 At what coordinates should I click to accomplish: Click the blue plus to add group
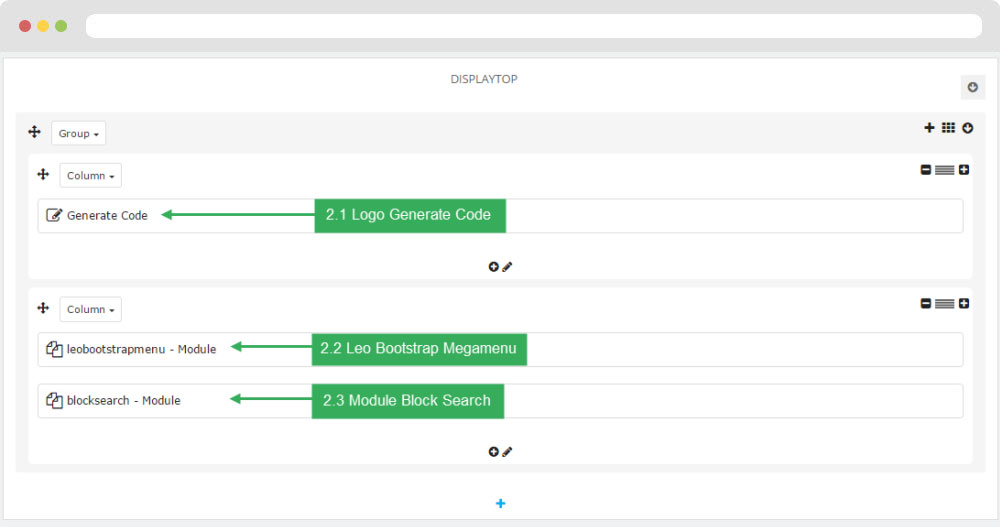coord(501,503)
